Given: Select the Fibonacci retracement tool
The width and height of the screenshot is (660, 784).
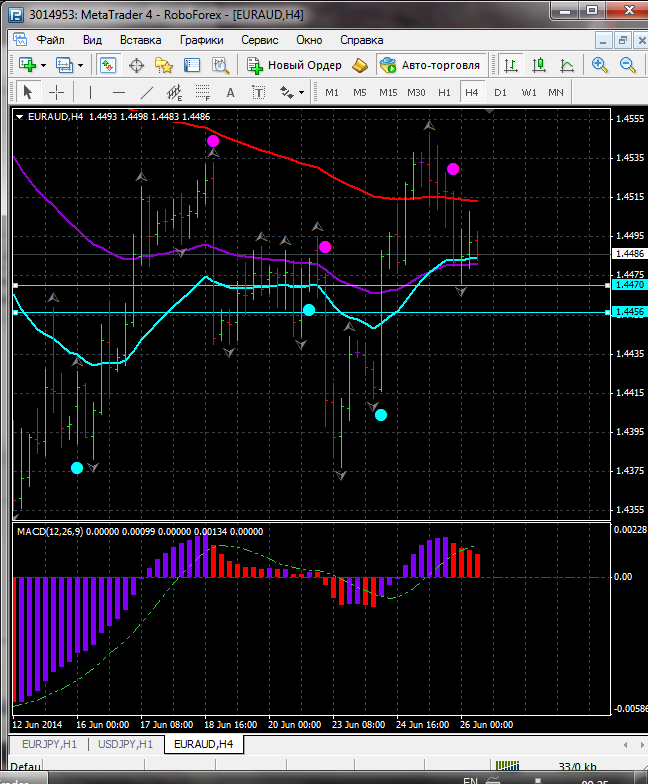Looking at the screenshot, I should 202,92.
